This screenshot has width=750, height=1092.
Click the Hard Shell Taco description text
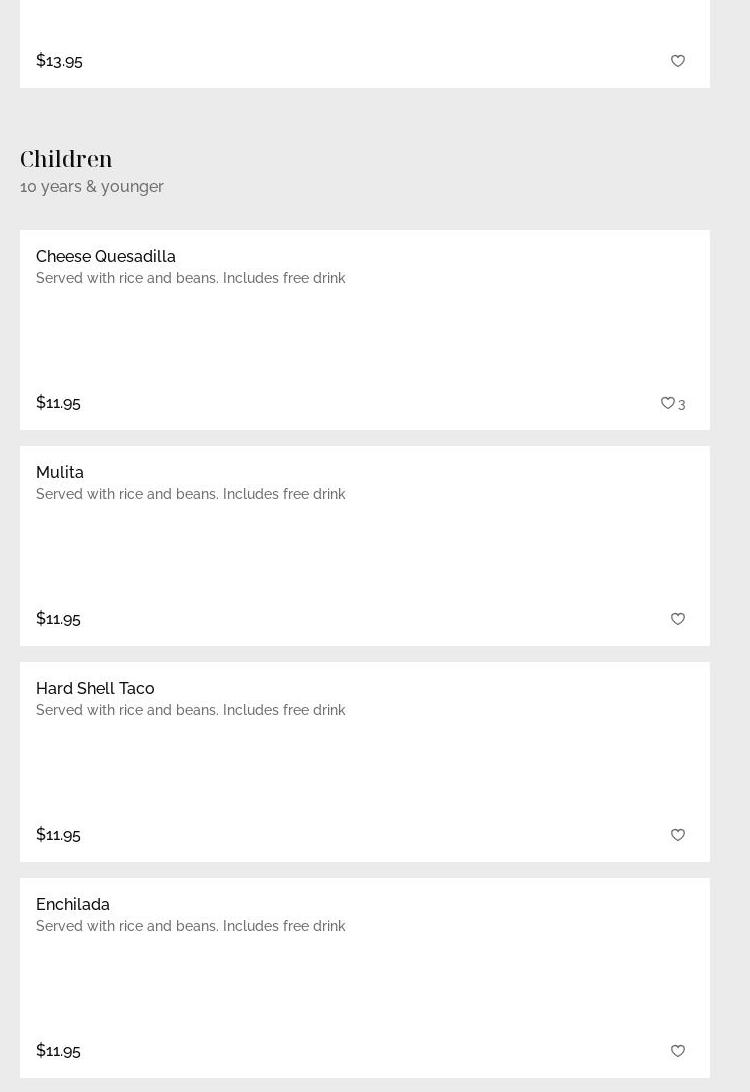[191, 710]
